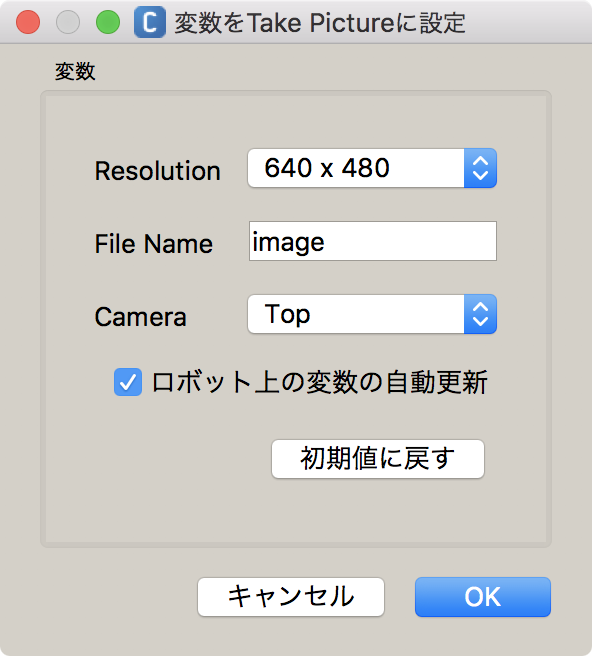Click the Resolution label
592x656 pixels.
(158, 171)
